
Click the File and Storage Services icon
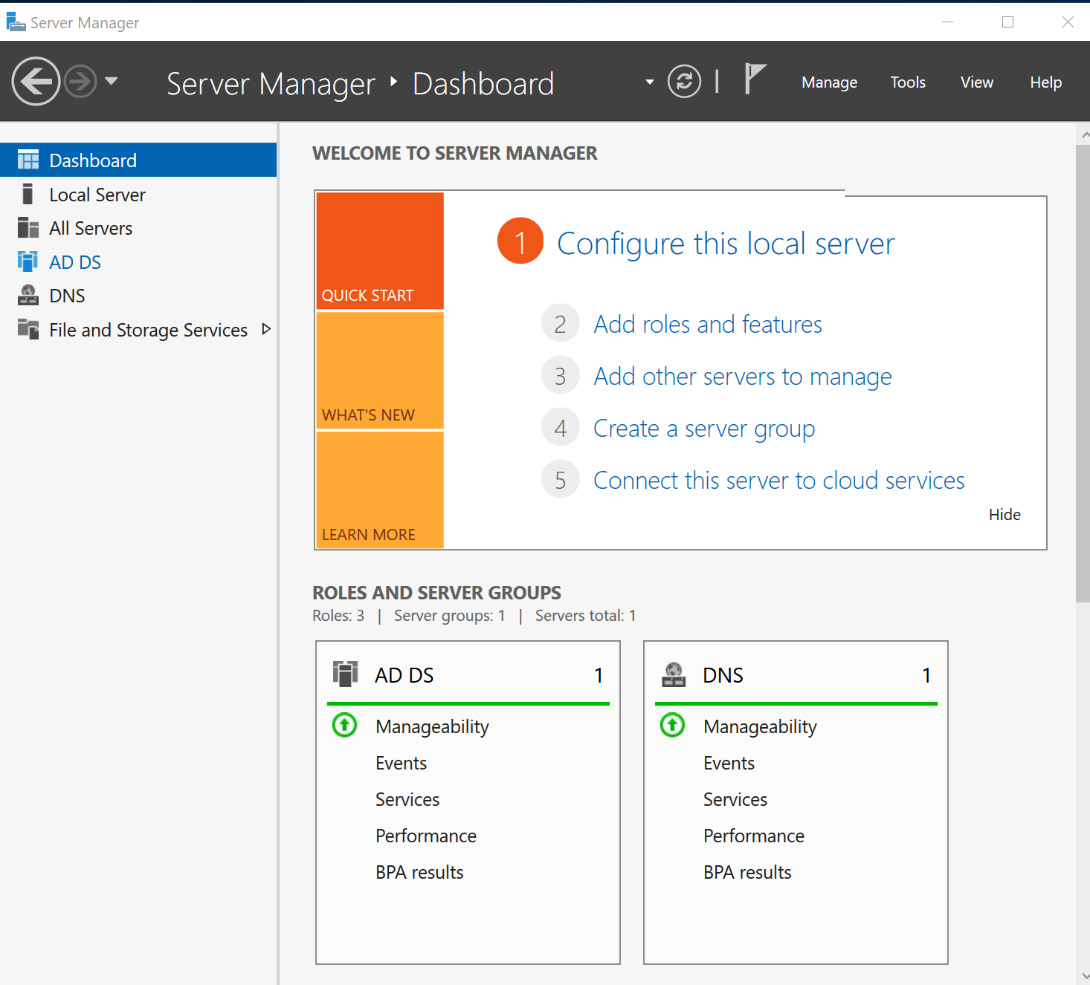pyautogui.click(x=28, y=329)
